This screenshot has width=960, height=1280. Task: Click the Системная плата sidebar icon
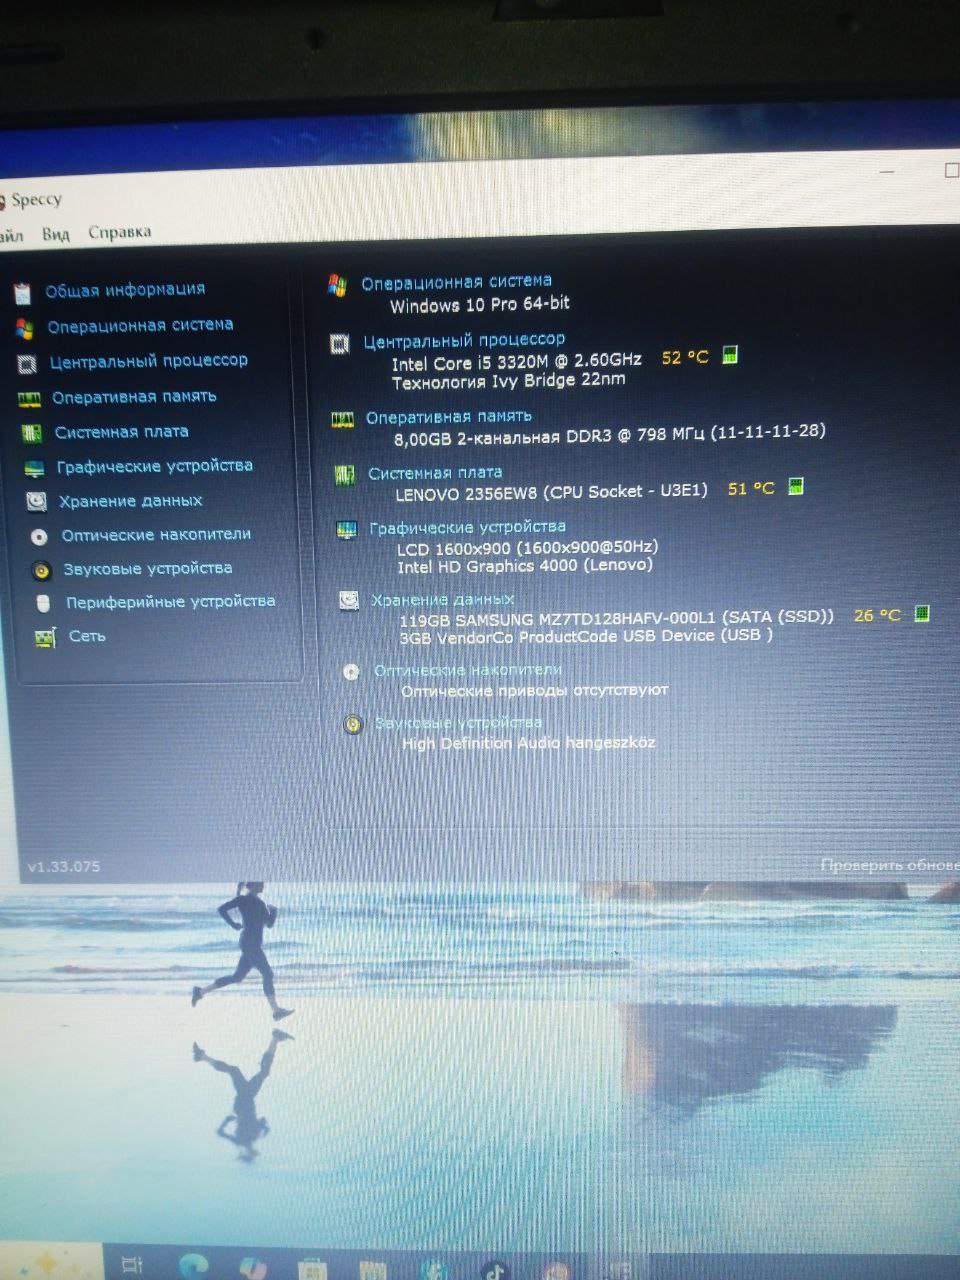(x=32, y=433)
